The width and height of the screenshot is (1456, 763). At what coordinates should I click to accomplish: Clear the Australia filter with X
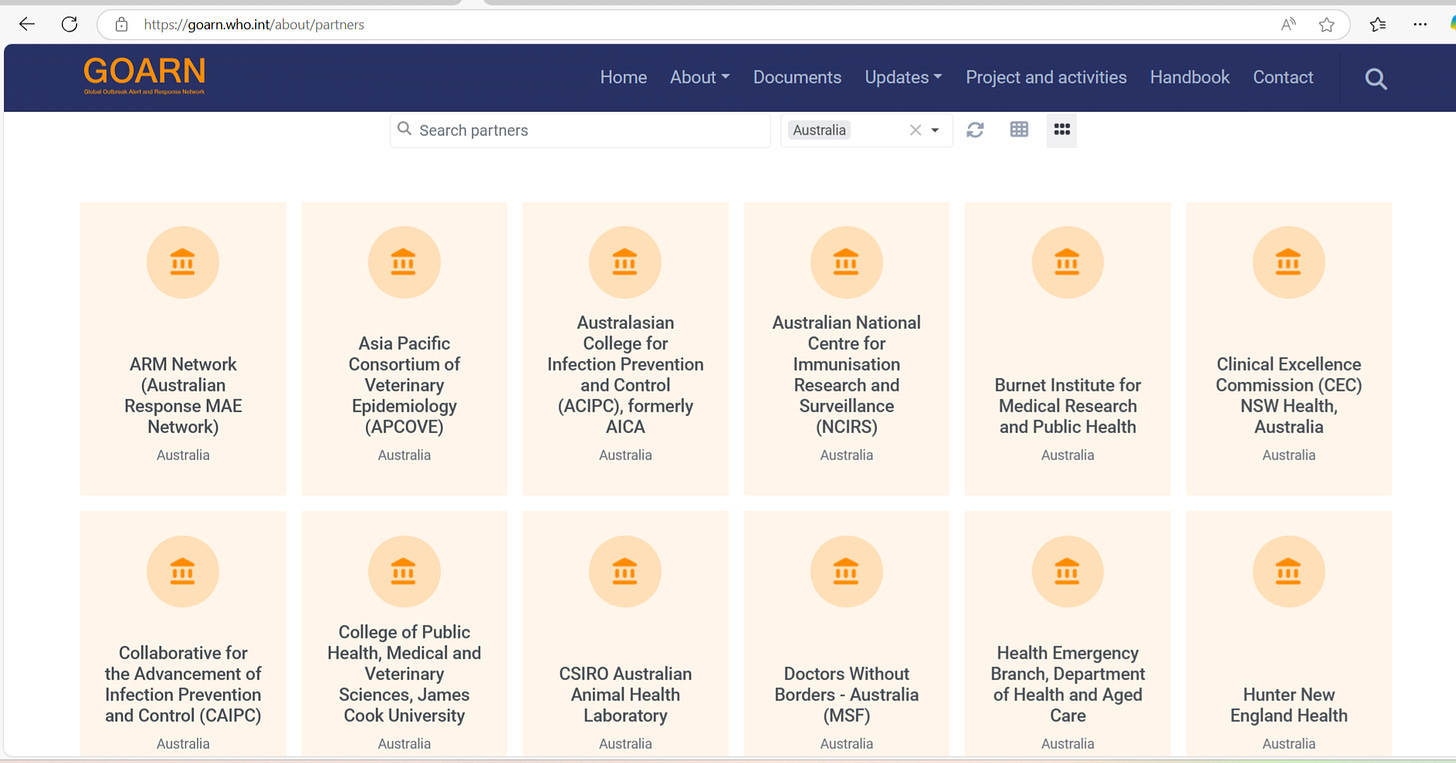coord(915,130)
